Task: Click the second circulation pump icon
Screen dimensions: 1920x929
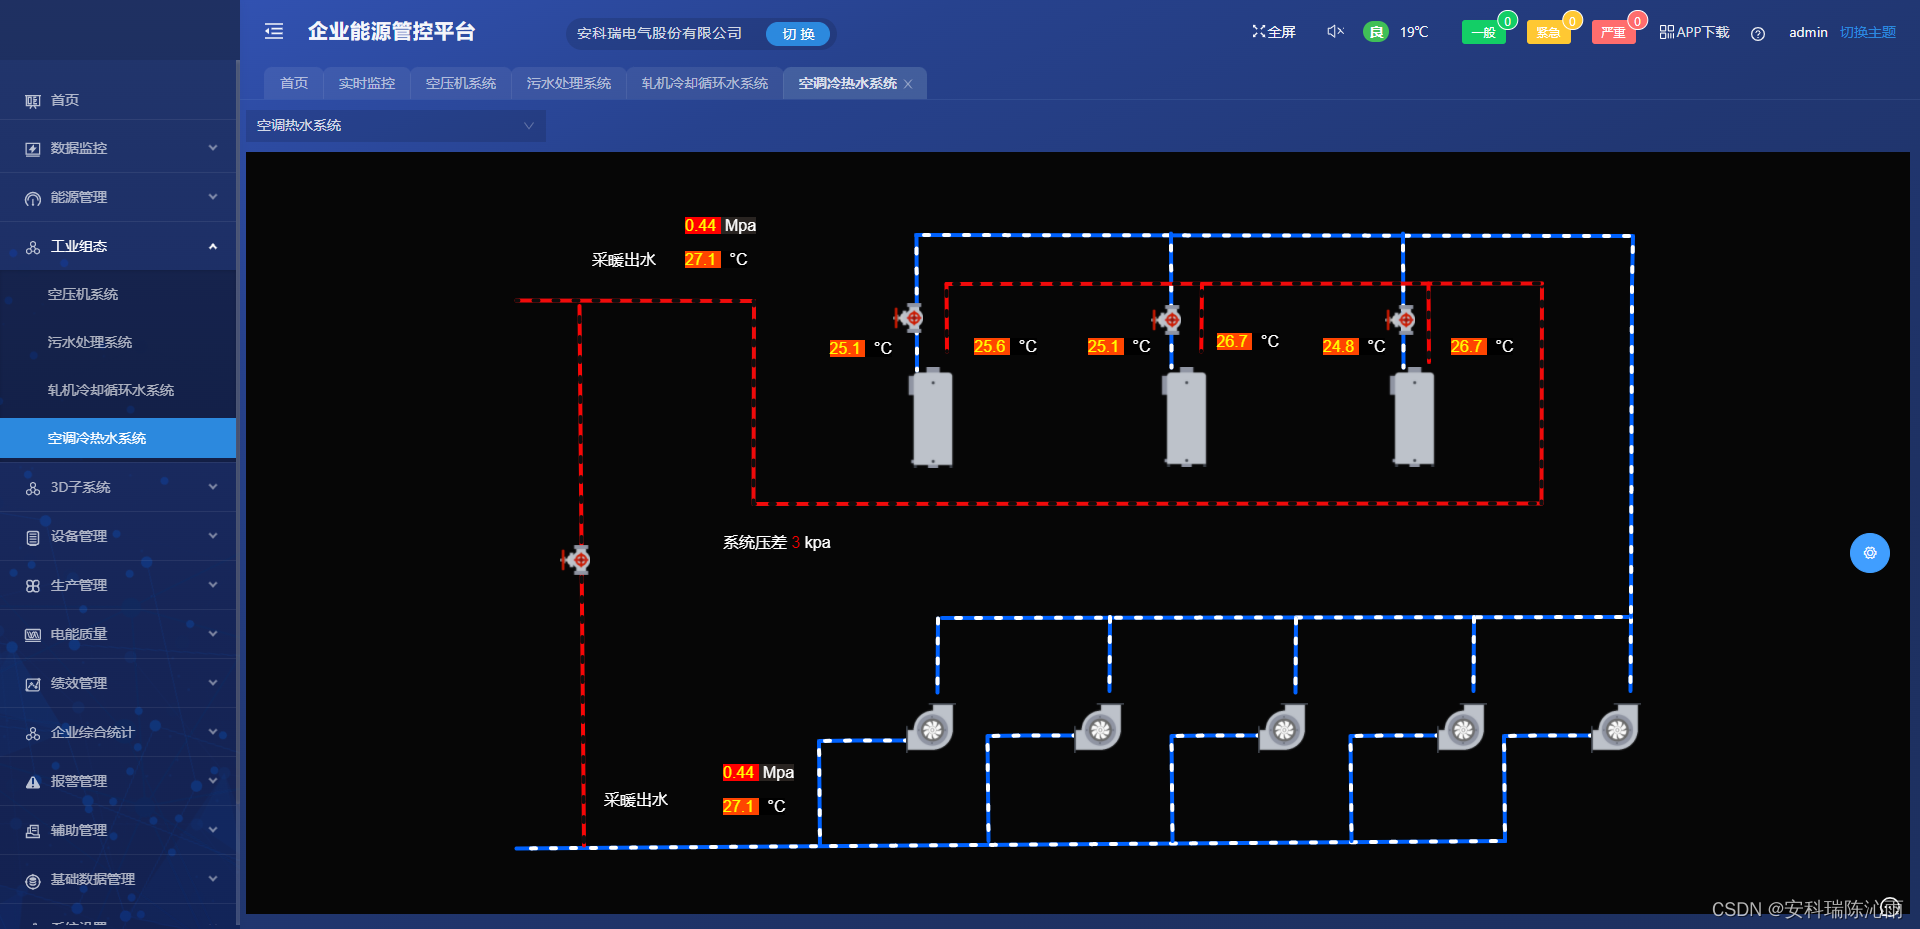Action: [1099, 727]
